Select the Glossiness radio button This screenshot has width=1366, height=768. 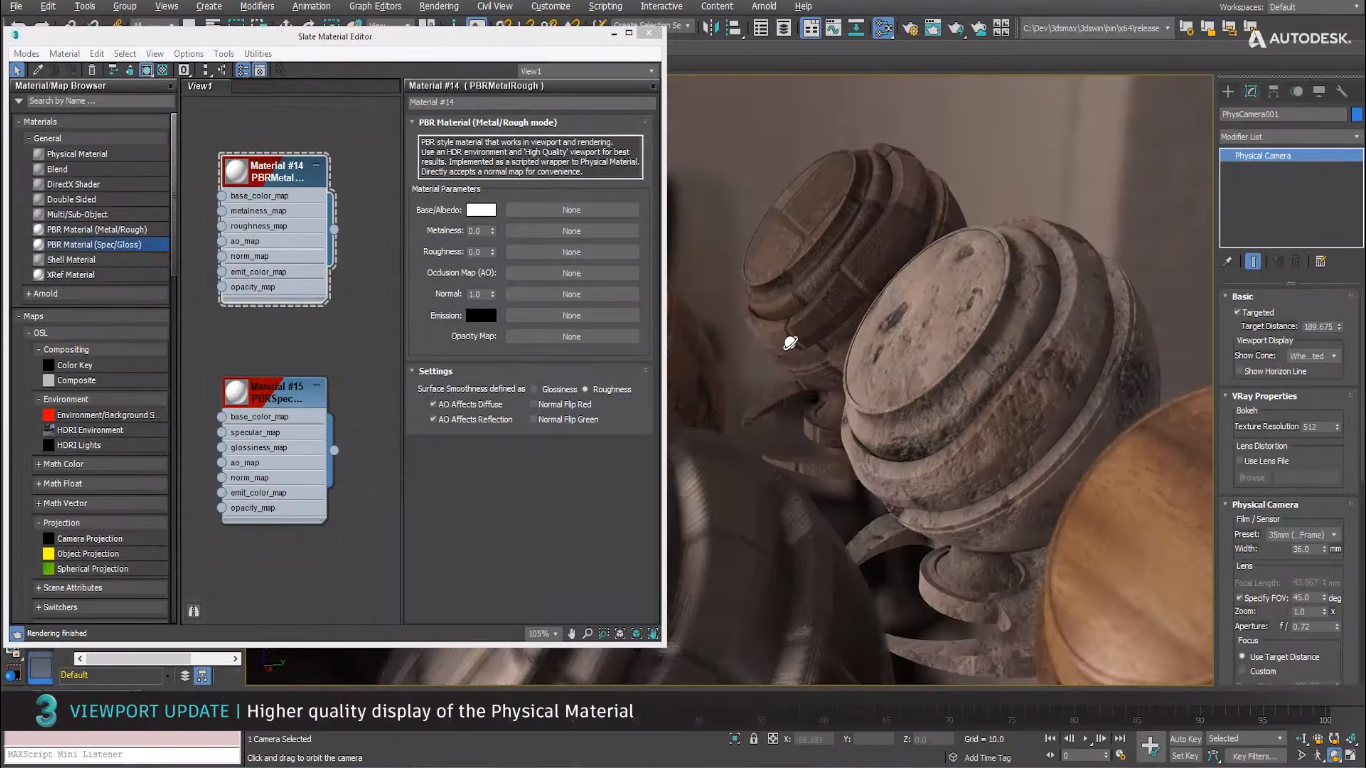click(x=535, y=389)
